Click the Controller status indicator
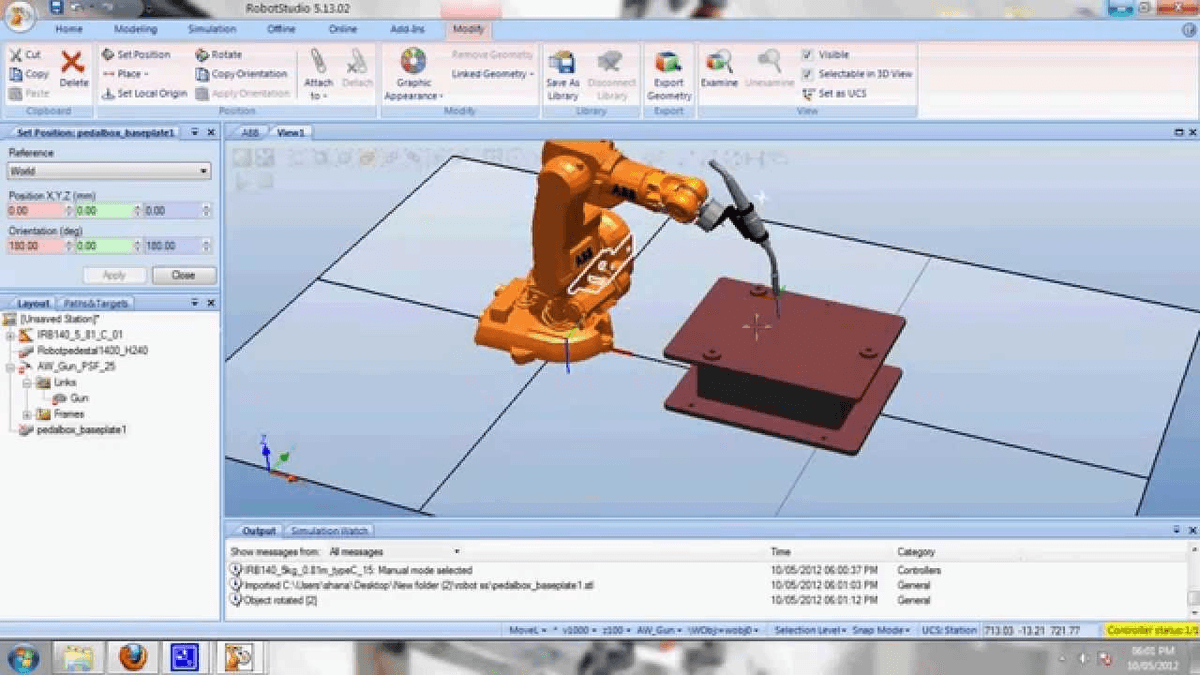1200x675 pixels. coord(1152,631)
